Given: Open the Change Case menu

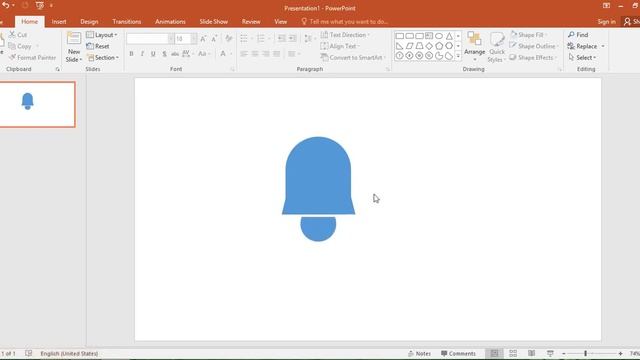Looking at the screenshot, I should coord(203,54).
